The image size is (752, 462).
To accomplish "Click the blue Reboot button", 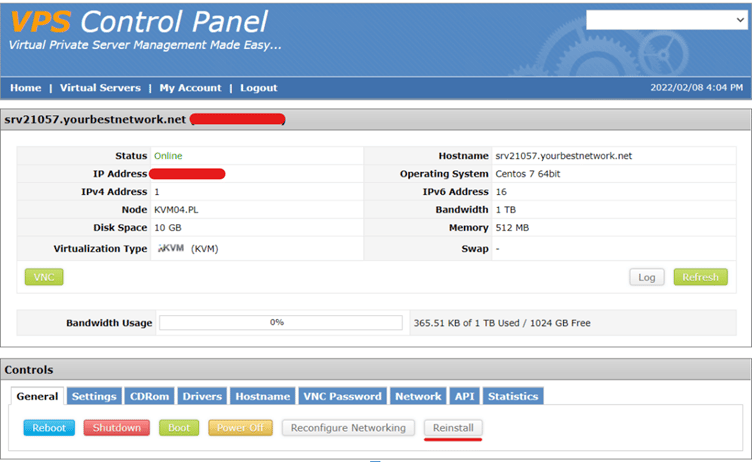I will (x=49, y=427).
